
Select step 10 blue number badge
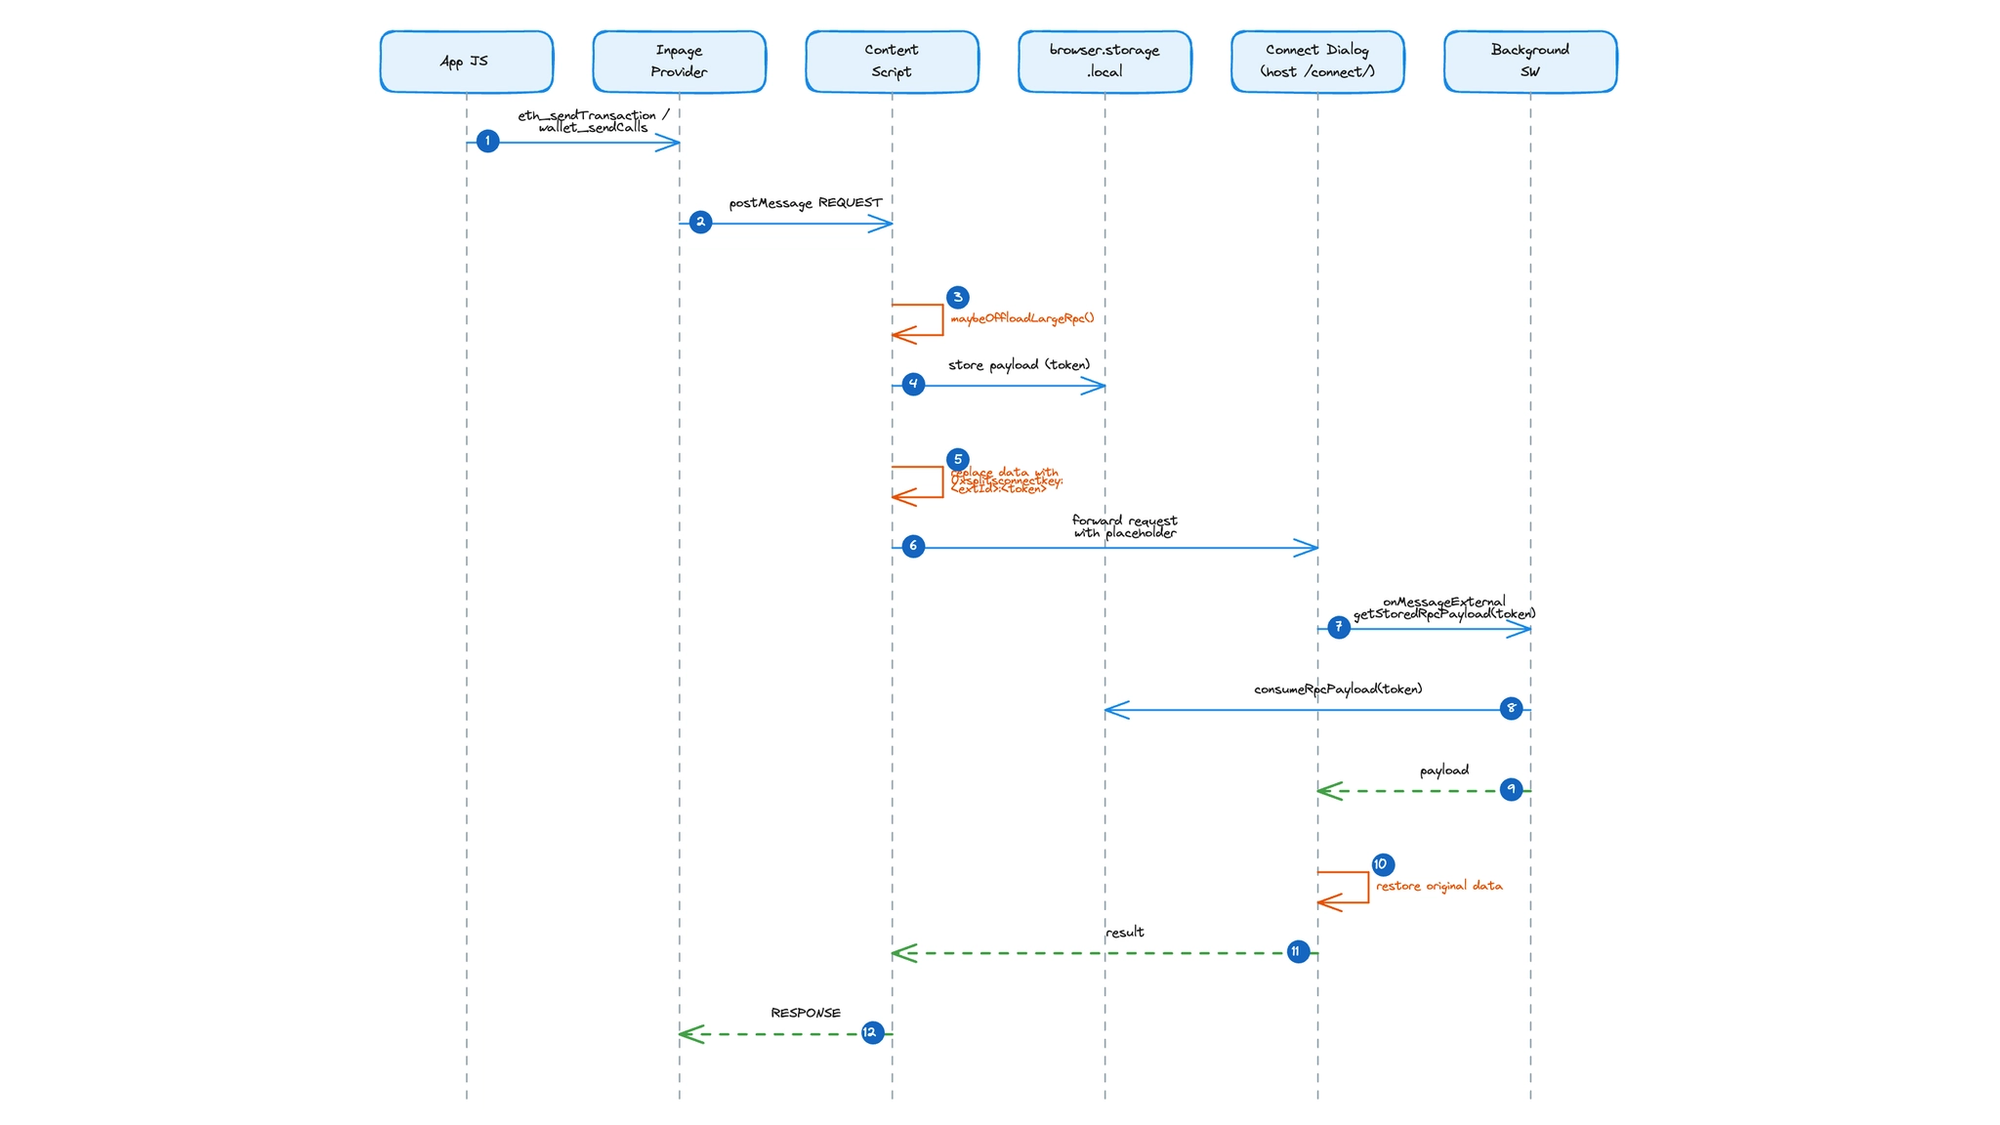pyautogui.click(x=1382, y=864)
